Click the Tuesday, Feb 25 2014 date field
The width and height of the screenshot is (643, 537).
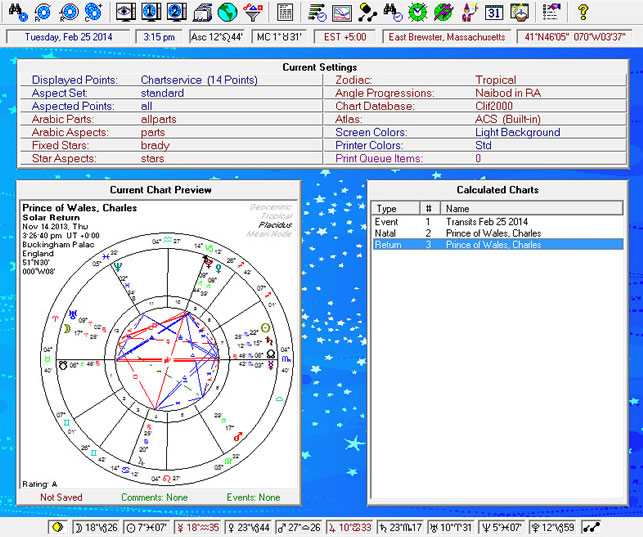[x=66, y=37]
